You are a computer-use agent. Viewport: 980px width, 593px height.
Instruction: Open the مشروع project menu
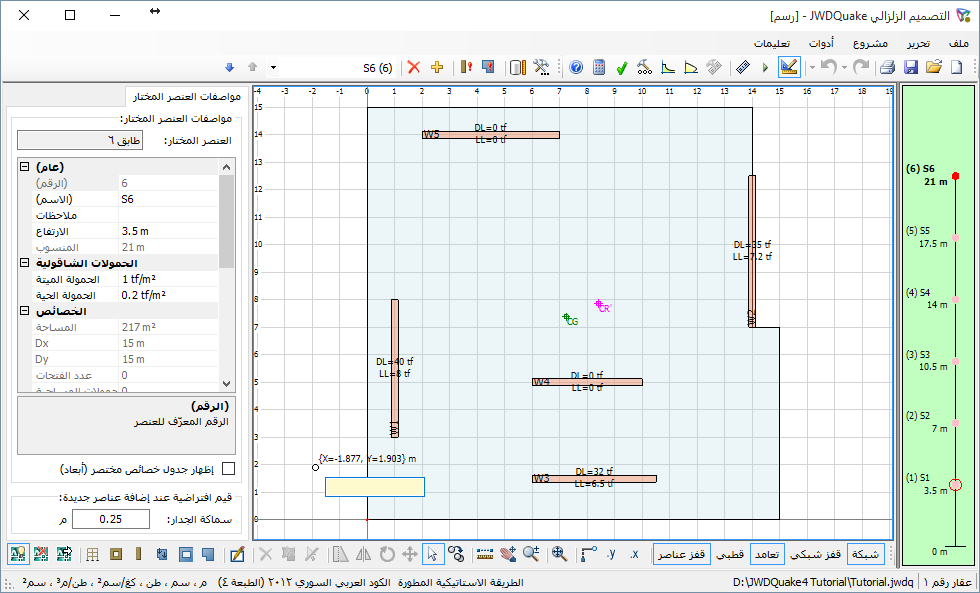[870, 43]
